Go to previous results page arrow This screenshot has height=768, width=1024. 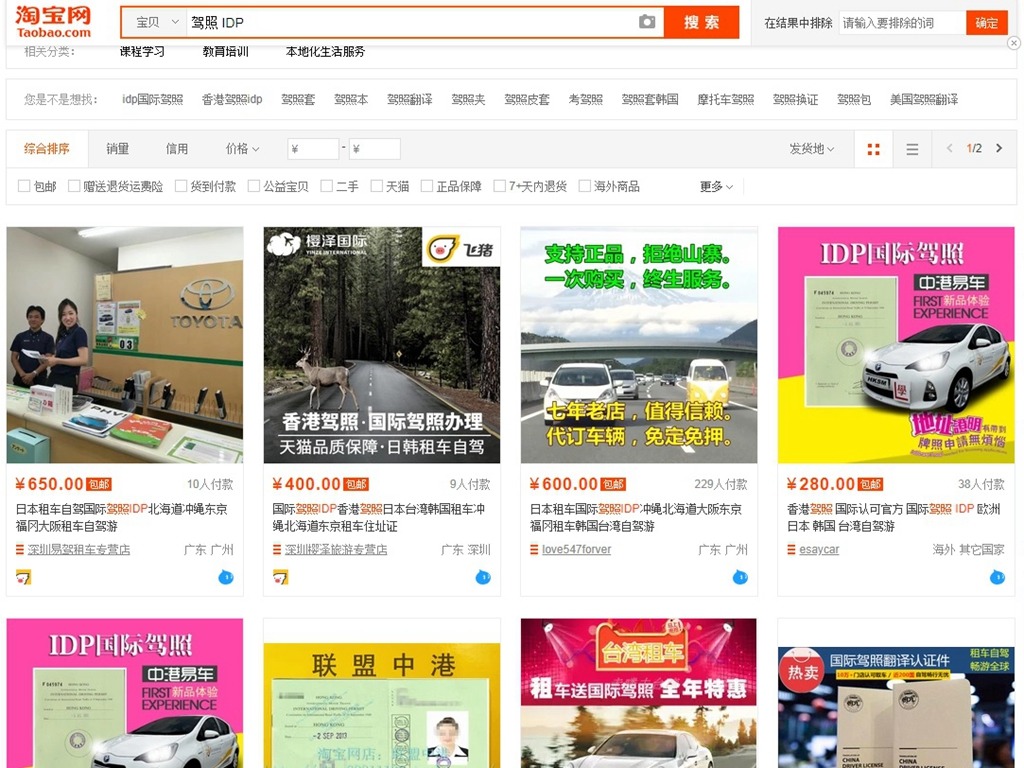point(950,148)
